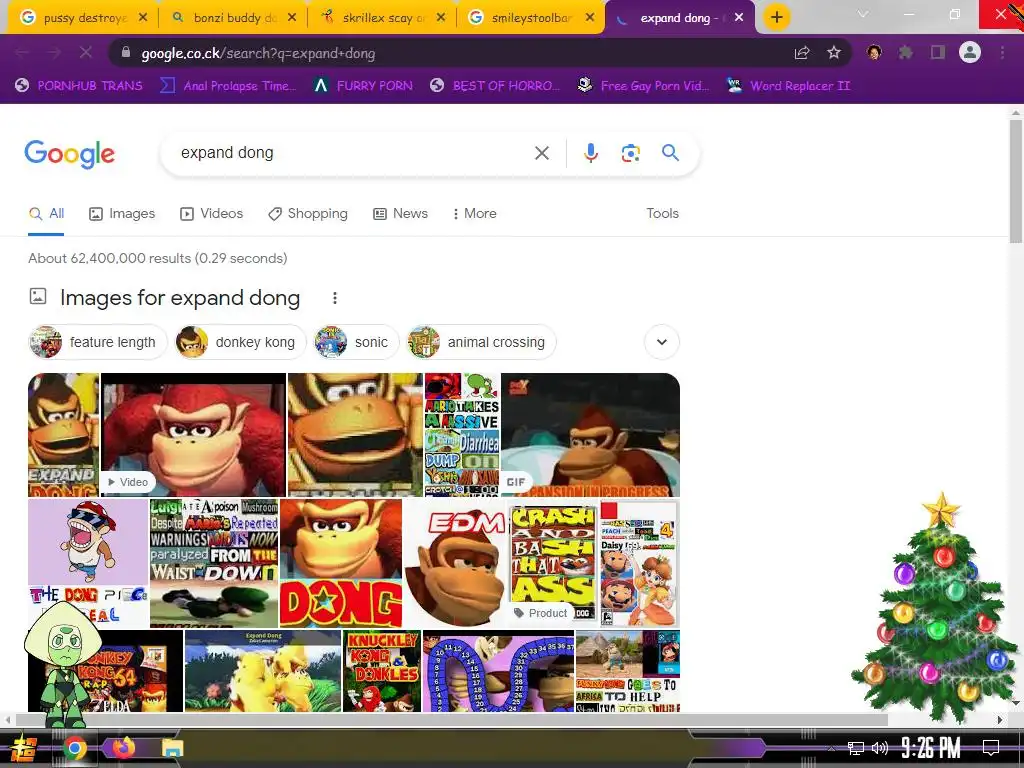Start voice search with the microphone

point(590,153)
